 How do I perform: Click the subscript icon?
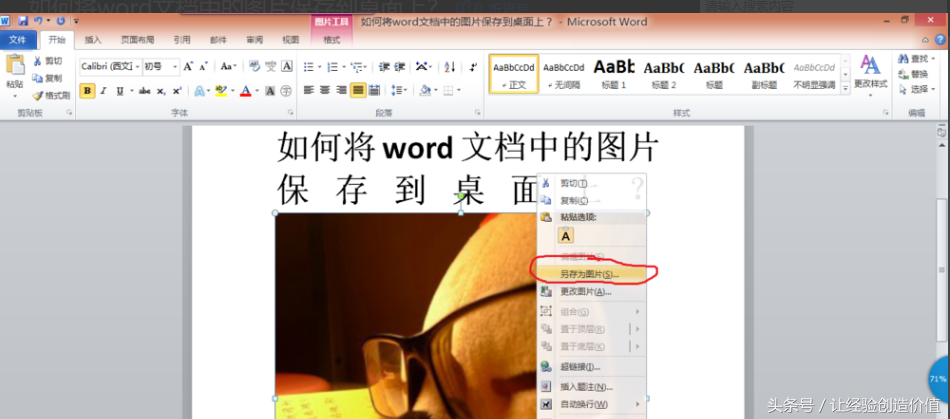point(161,91)
